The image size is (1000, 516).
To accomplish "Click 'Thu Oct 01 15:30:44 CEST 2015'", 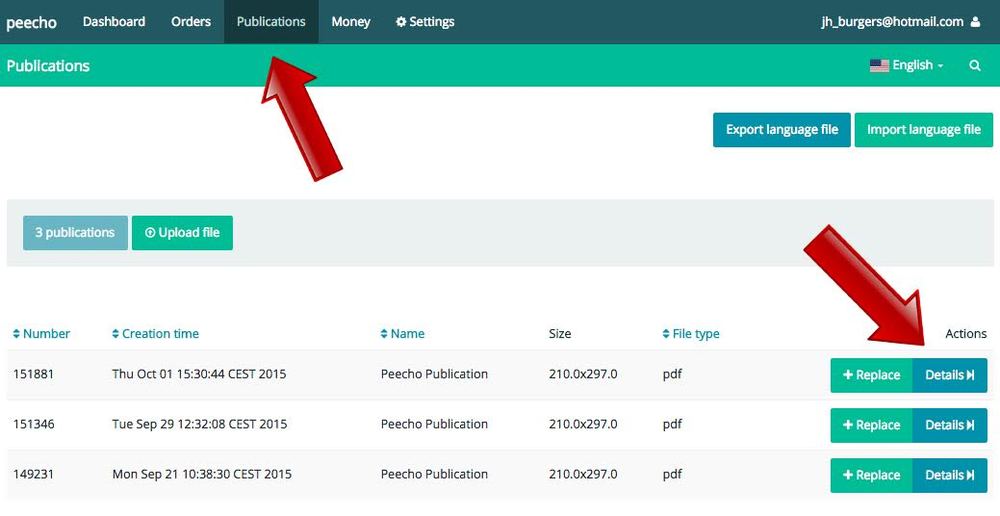I will (199, 374).
